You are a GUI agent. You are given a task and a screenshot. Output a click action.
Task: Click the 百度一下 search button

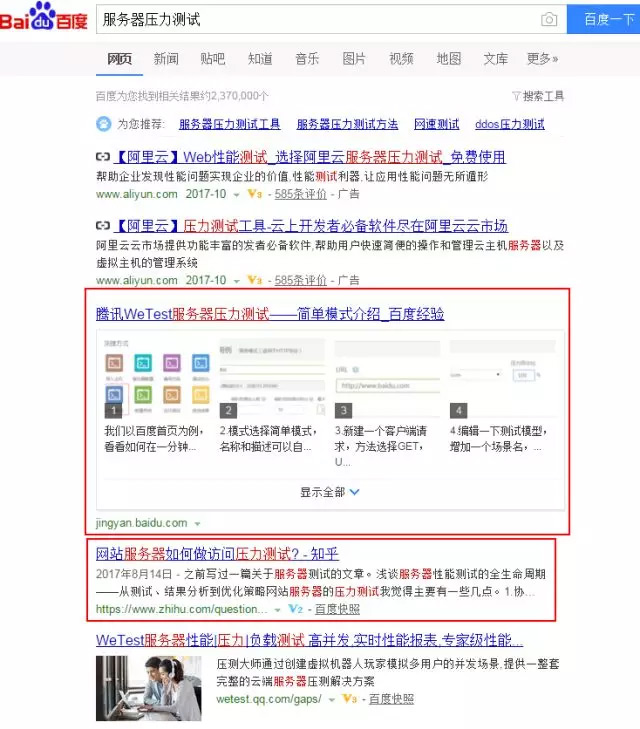[x=603, y=20]
